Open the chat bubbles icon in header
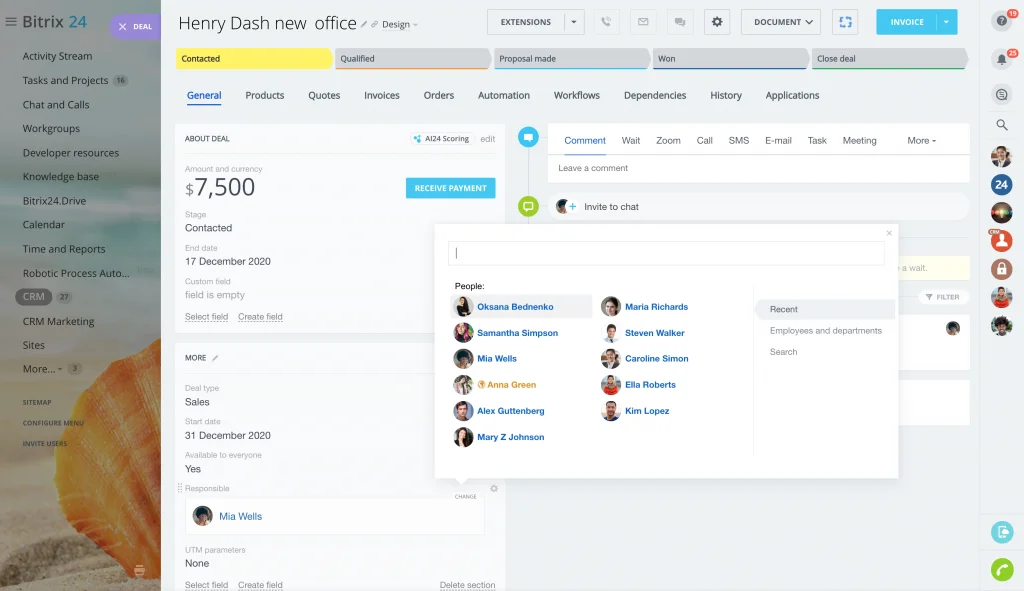The image size is (1024, 591). click(x=679, y=22)
